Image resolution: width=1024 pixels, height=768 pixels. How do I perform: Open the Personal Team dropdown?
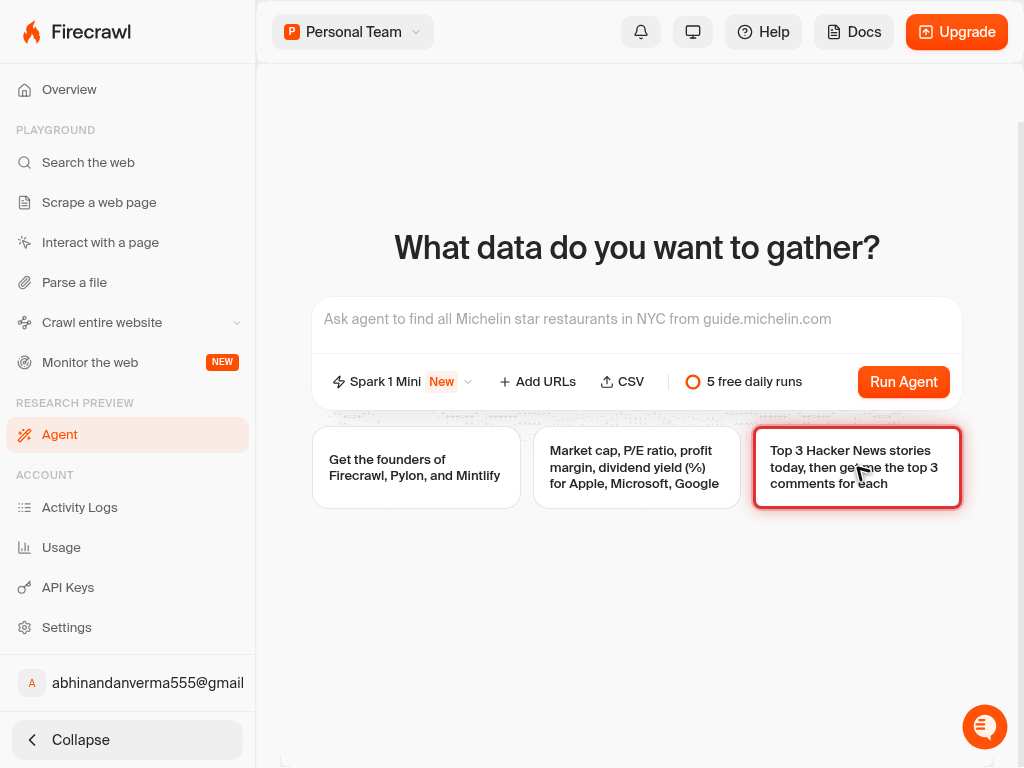coord(353,32)
